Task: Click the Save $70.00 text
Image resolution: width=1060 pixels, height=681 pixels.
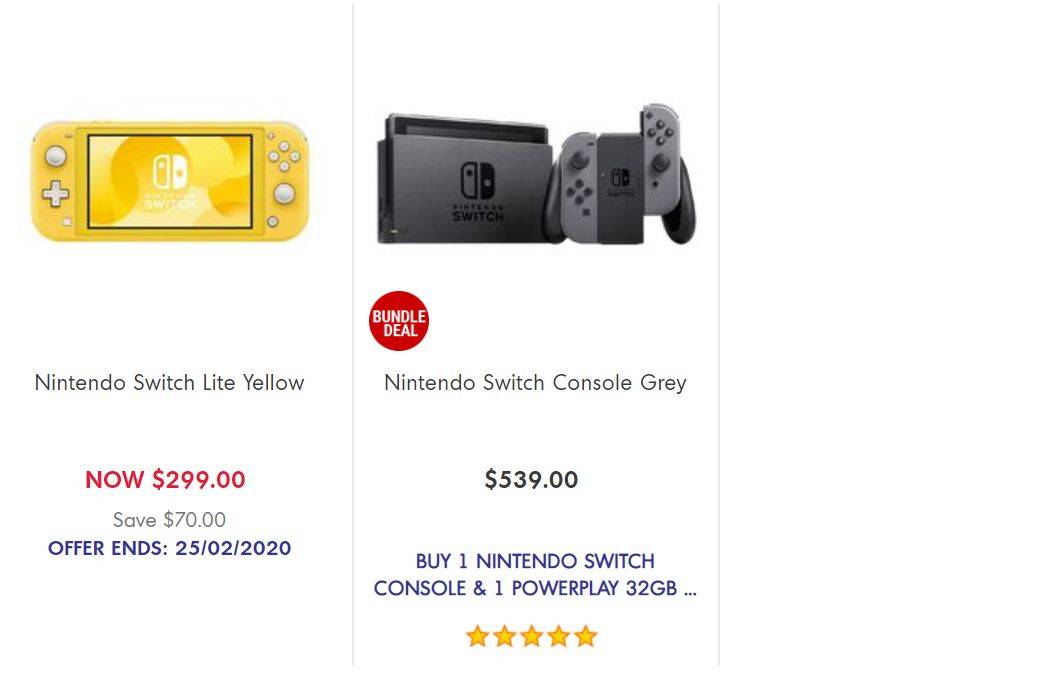Action: pyautogui.click(x=170, y=519)
